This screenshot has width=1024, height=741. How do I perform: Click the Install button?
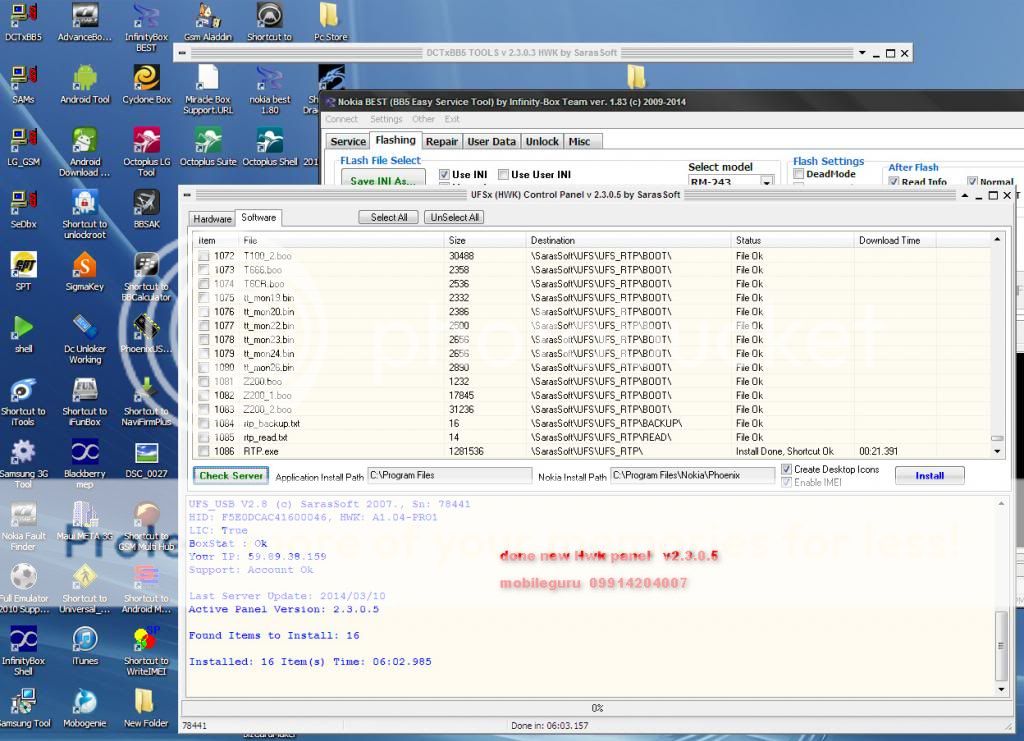coord(929,476)
